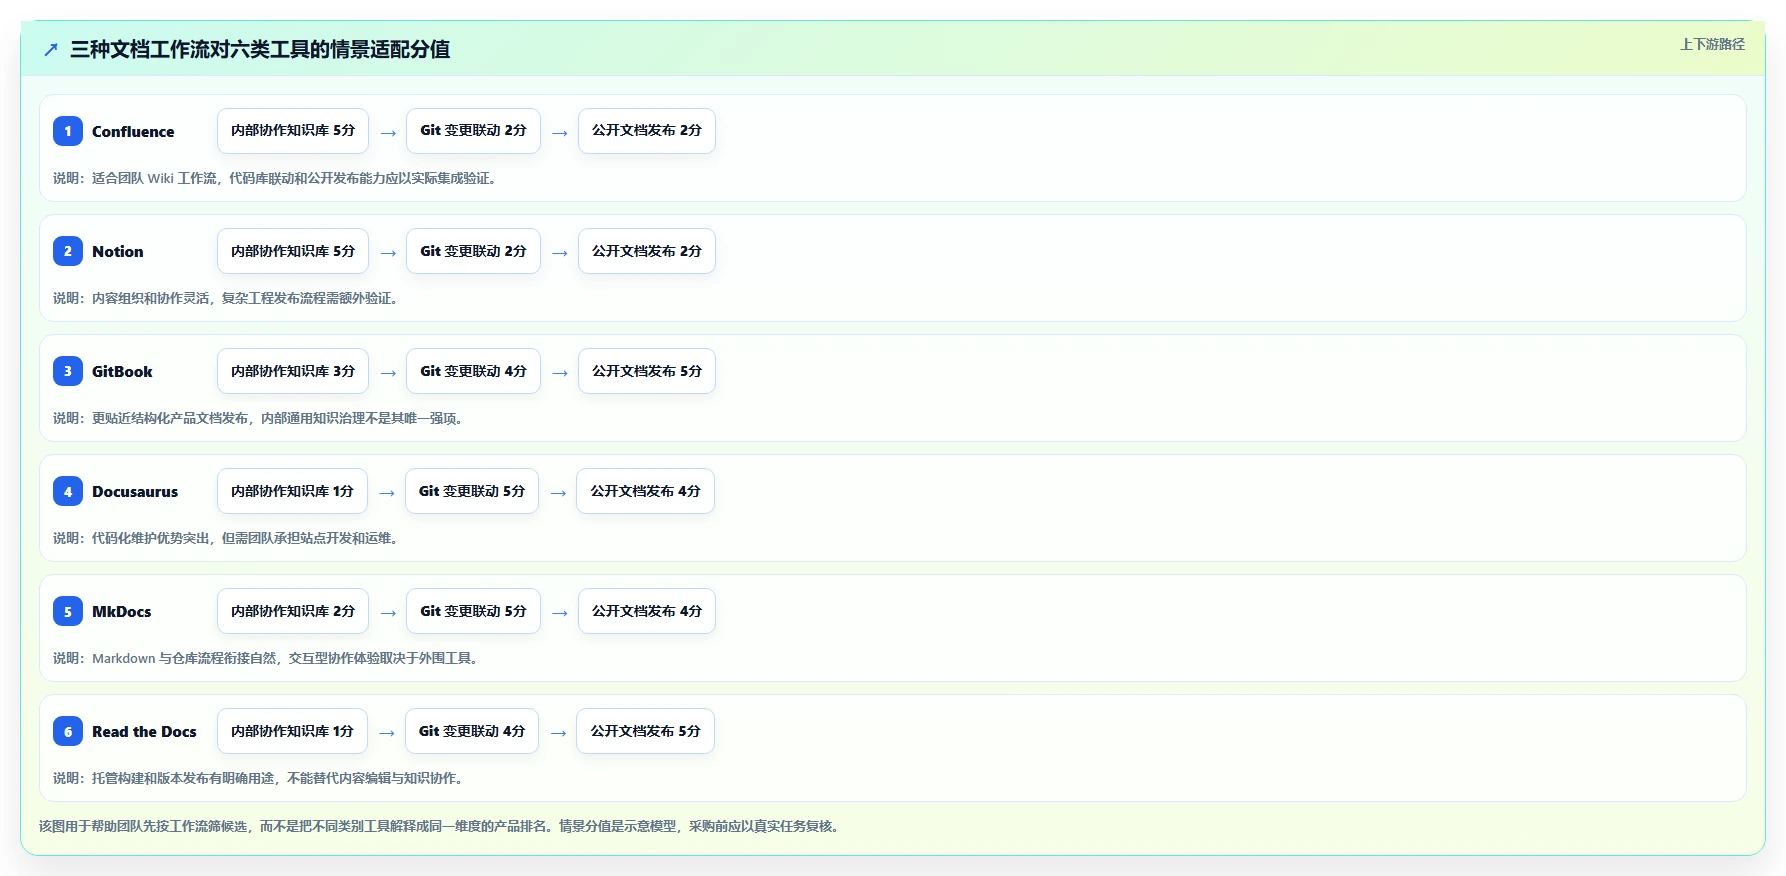The height and width of the screenshot is (876, 1786).
Task: Click GitBook 公开文档发布 5分 chip
Action: pyautogui.click(x=647, y=371)
